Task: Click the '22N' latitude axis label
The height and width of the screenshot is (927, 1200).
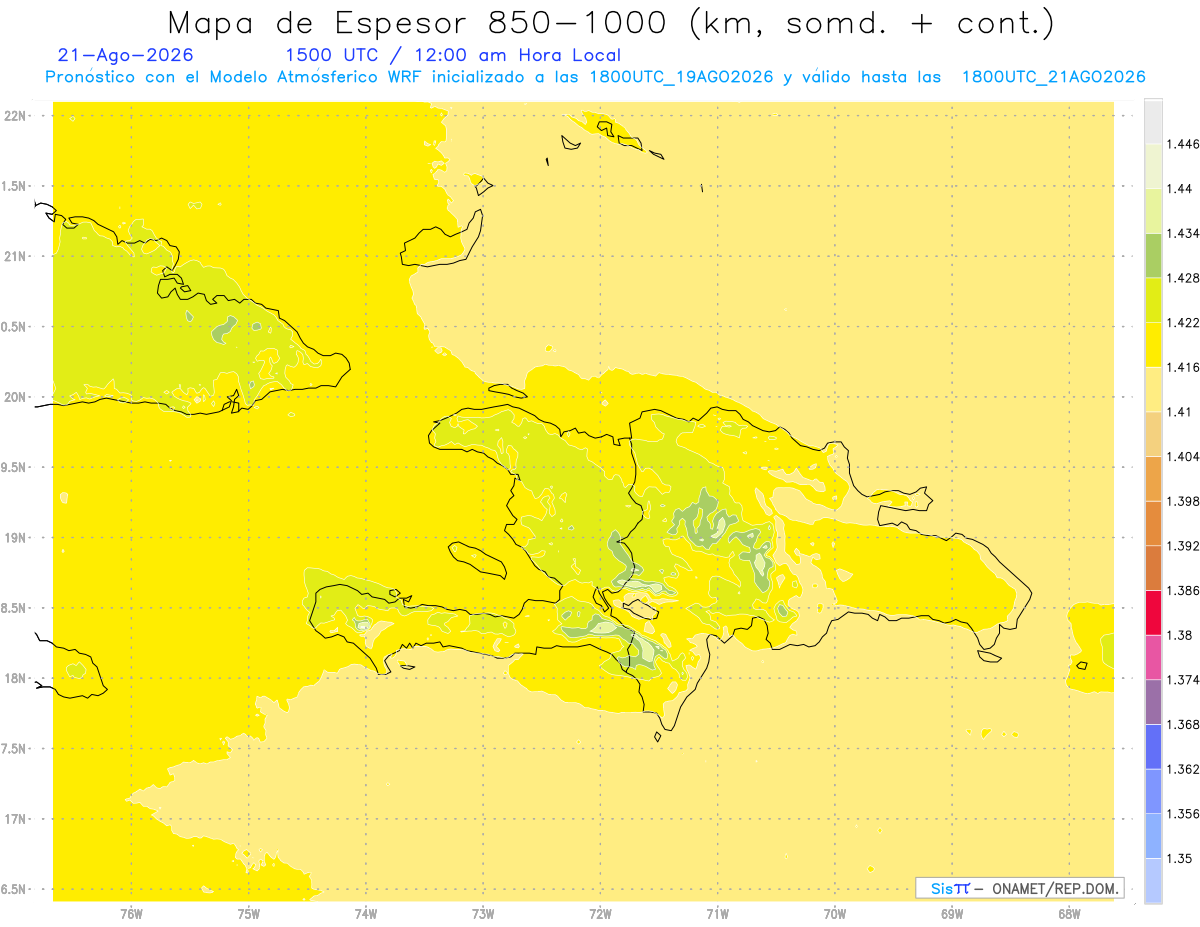Action: pyautogui.click(x=17, y=116)
